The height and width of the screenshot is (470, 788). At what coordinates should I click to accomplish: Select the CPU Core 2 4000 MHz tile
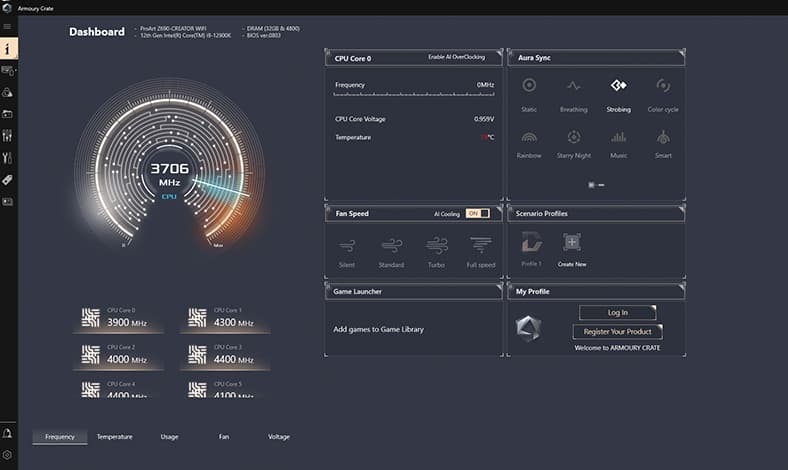pos(118,355)
